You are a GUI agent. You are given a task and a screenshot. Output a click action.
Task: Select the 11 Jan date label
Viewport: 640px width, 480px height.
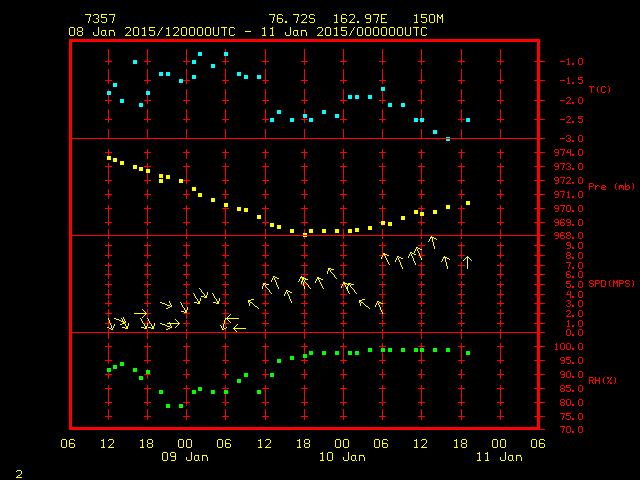click(x=498, y=457)
